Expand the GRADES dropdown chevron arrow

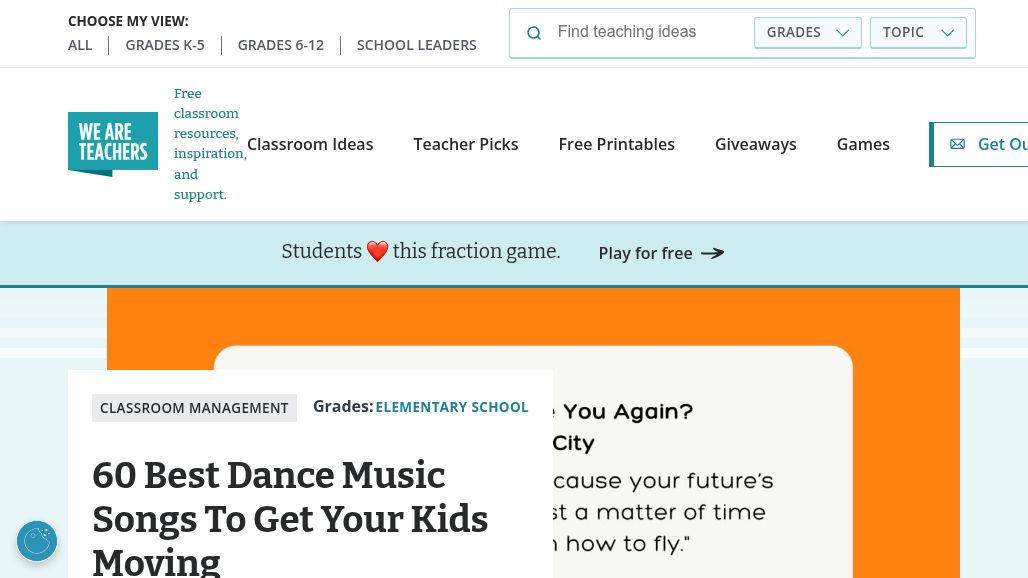coord(842,32)
